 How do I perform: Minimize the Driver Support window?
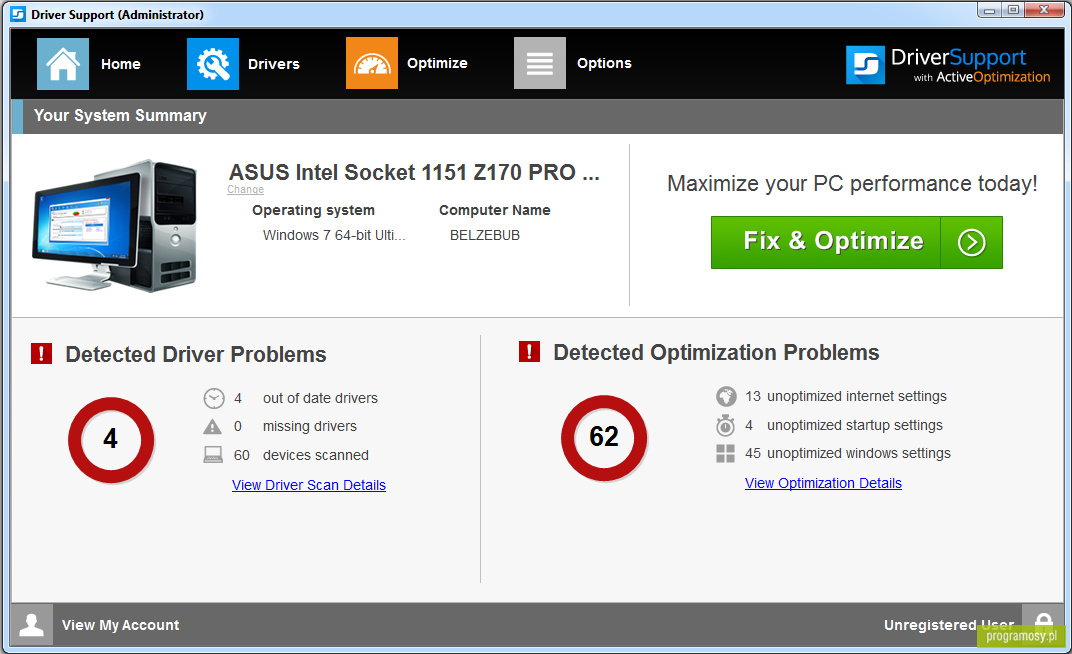tap(989, 10)
